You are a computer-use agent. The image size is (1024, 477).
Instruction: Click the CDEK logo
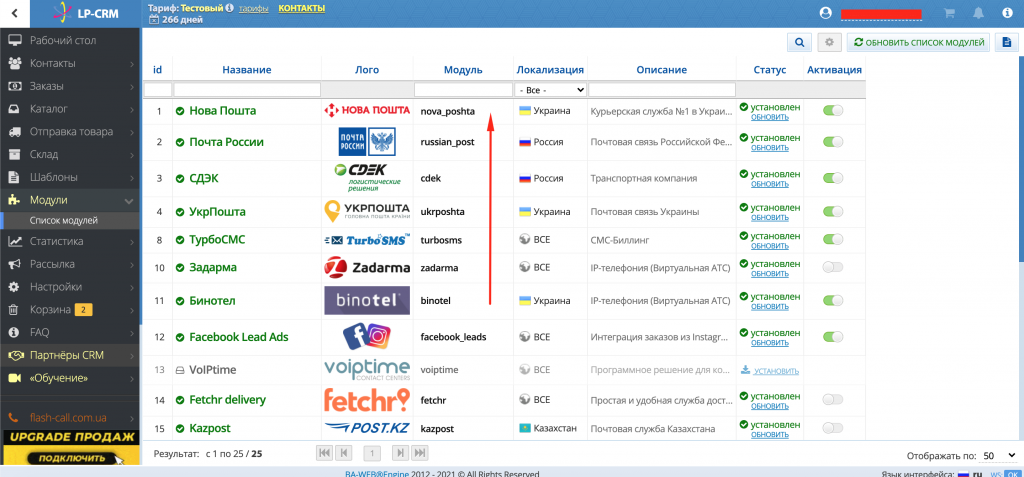[365, 177]
